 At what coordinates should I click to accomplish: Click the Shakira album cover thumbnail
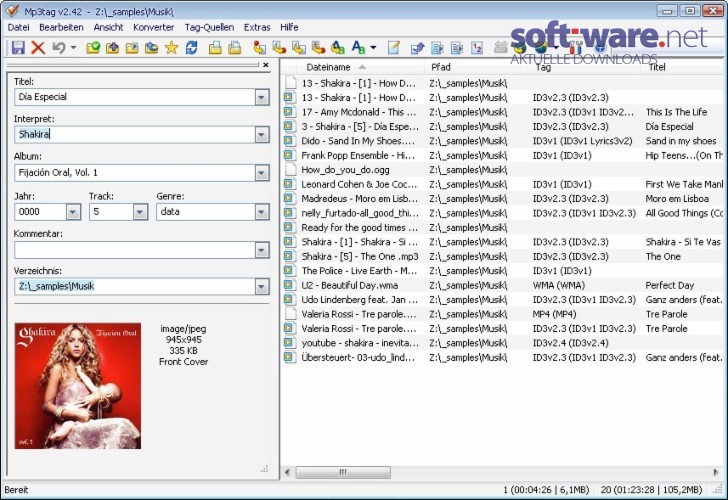(x=78, y=386)
